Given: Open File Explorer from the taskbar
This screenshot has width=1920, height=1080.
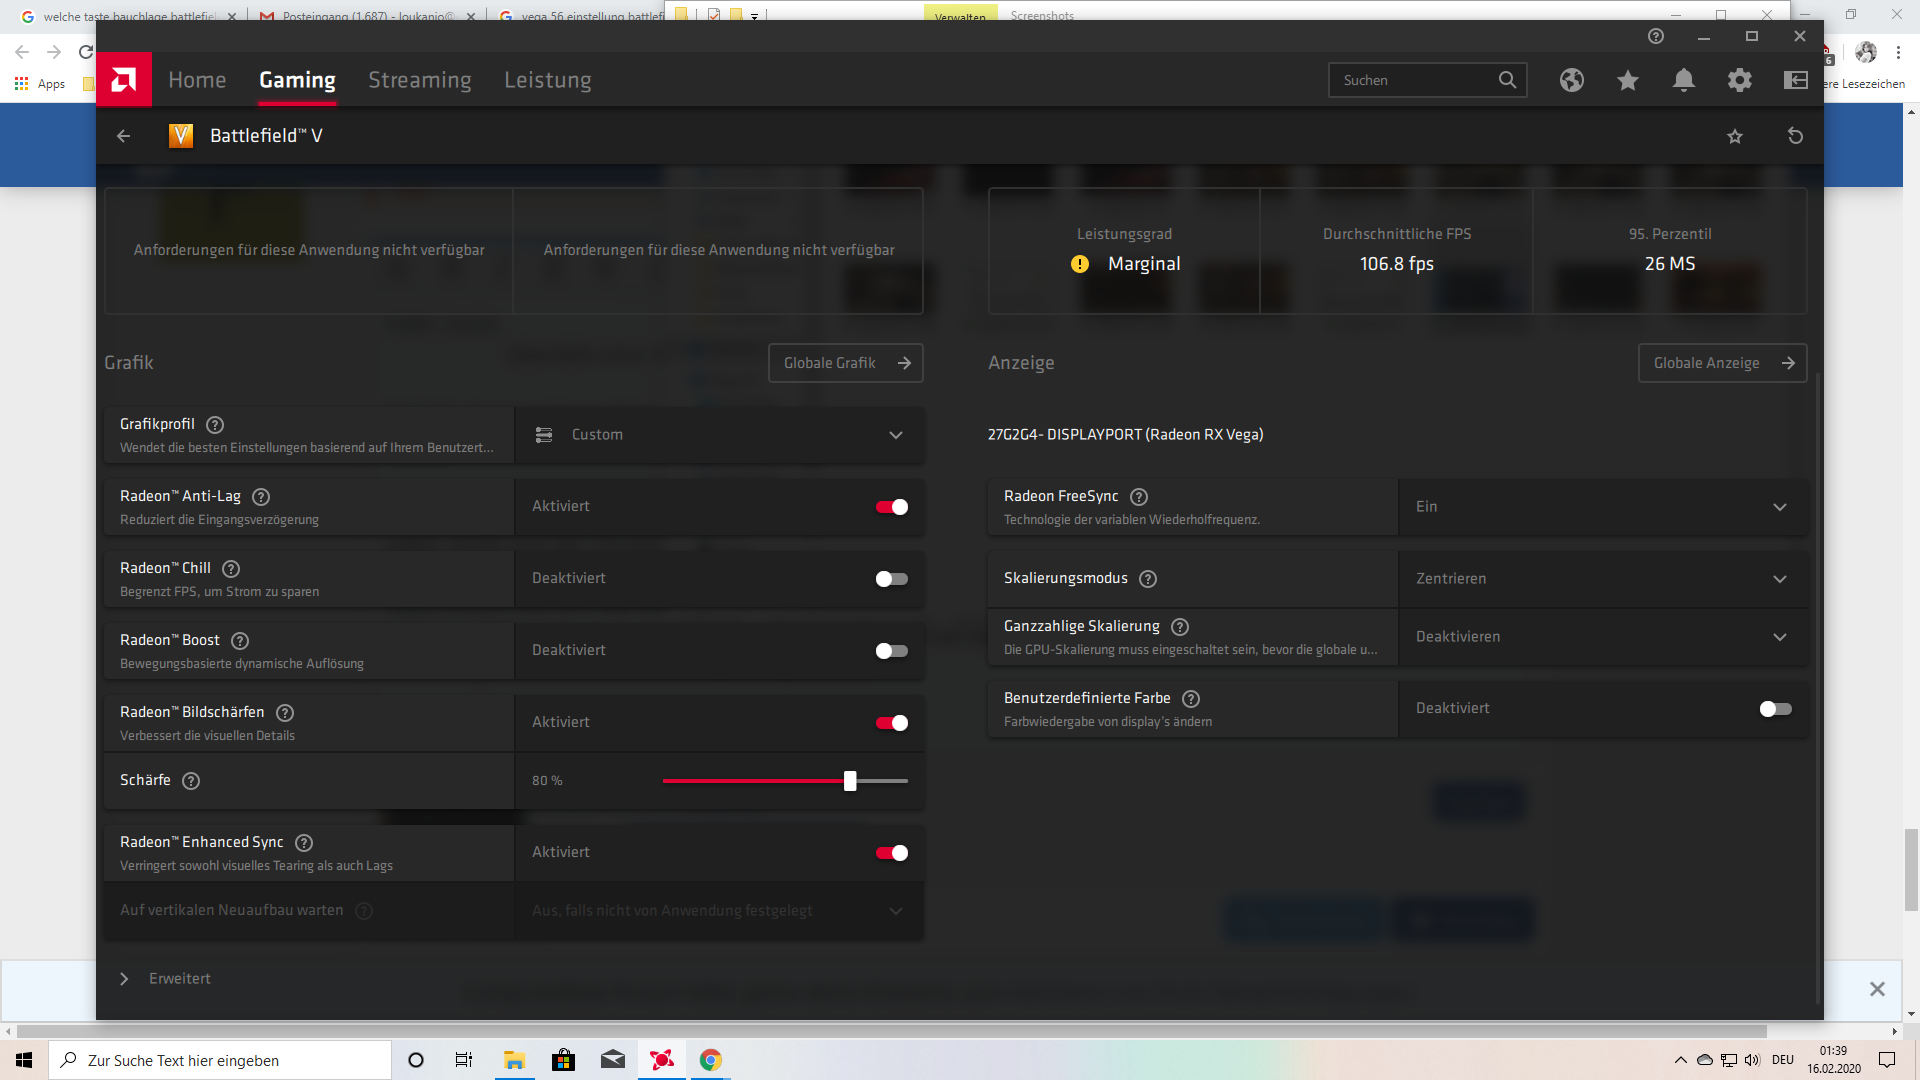Looking at the screenshot, I should pyautogui.click(x=514, y=1060).
